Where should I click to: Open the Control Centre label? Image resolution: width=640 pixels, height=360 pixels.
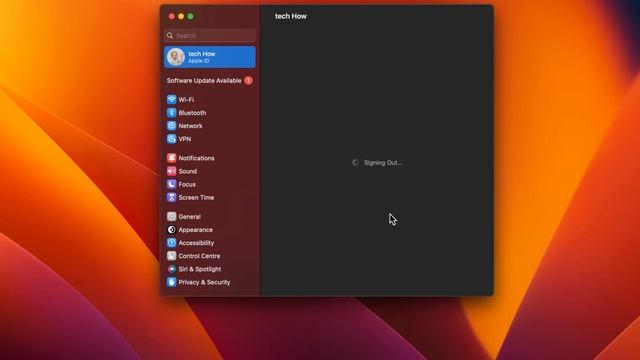pos(199,256)
